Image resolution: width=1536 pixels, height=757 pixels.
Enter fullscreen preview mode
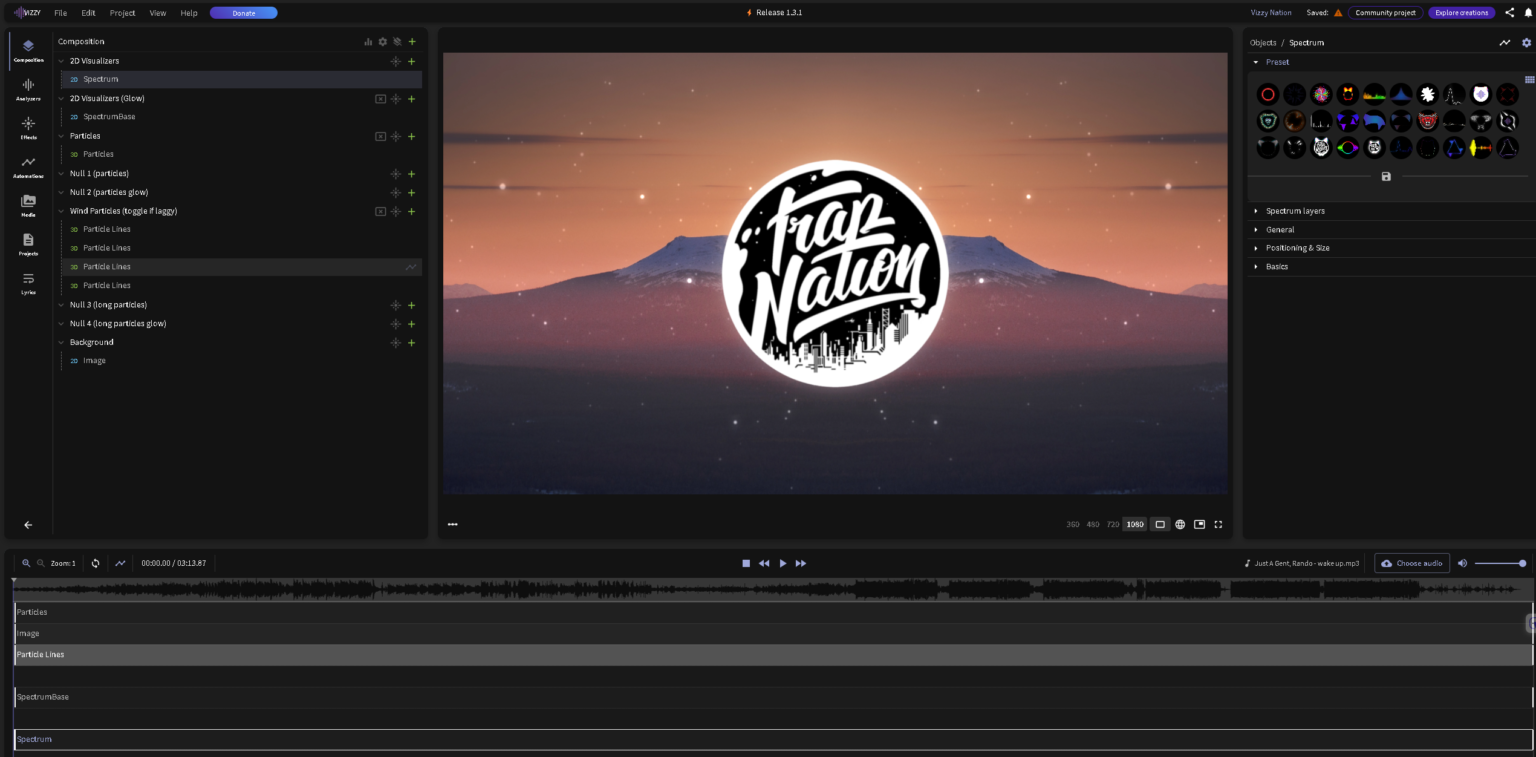pos(1218,523)
